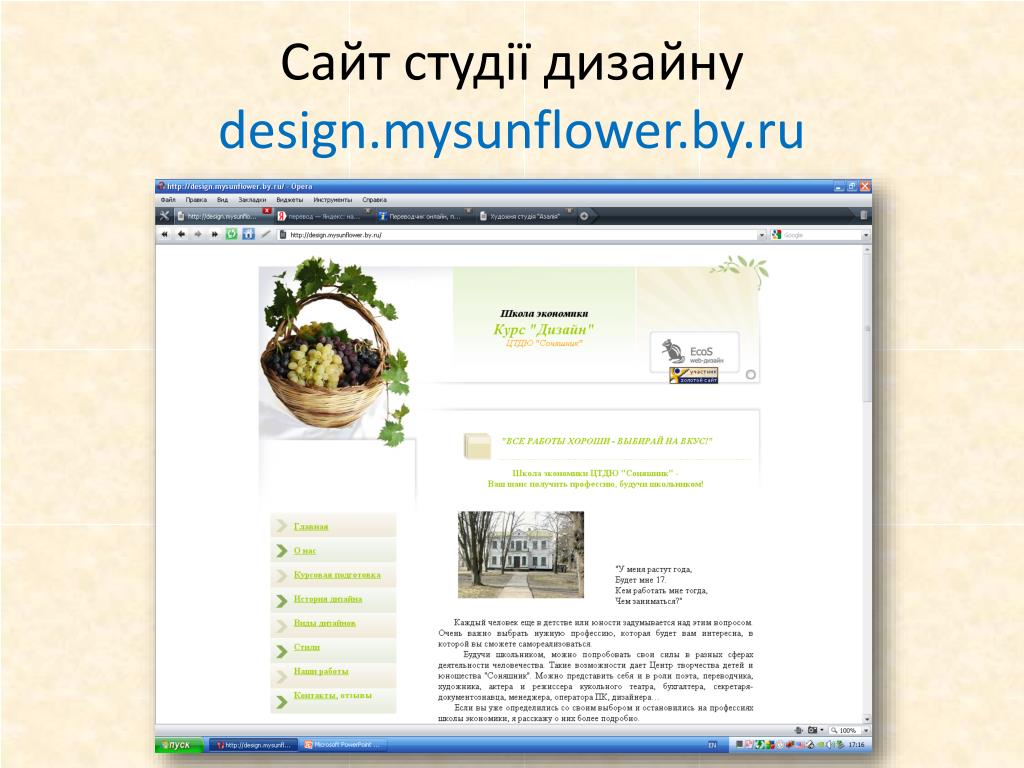Click the Rewind navigation button
1024x768 pixels.
(x=165, y=234)
